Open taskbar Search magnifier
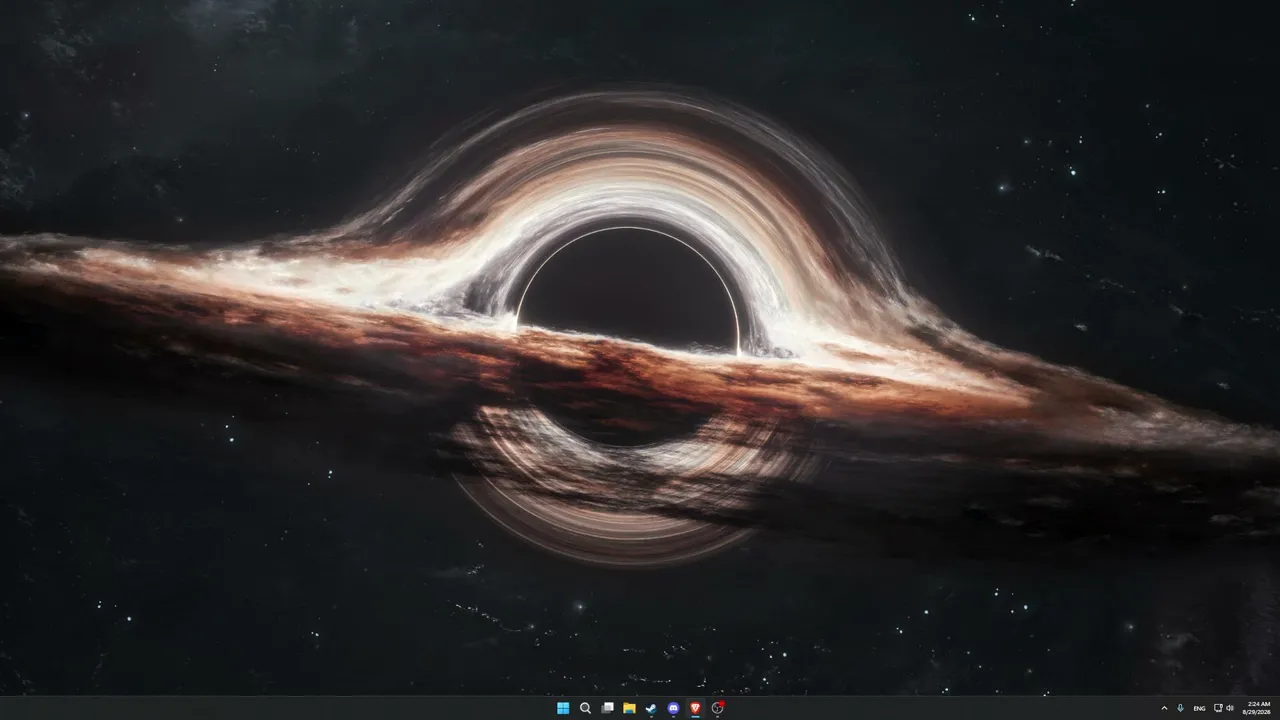1280x720 pixels. pos(585,708)
